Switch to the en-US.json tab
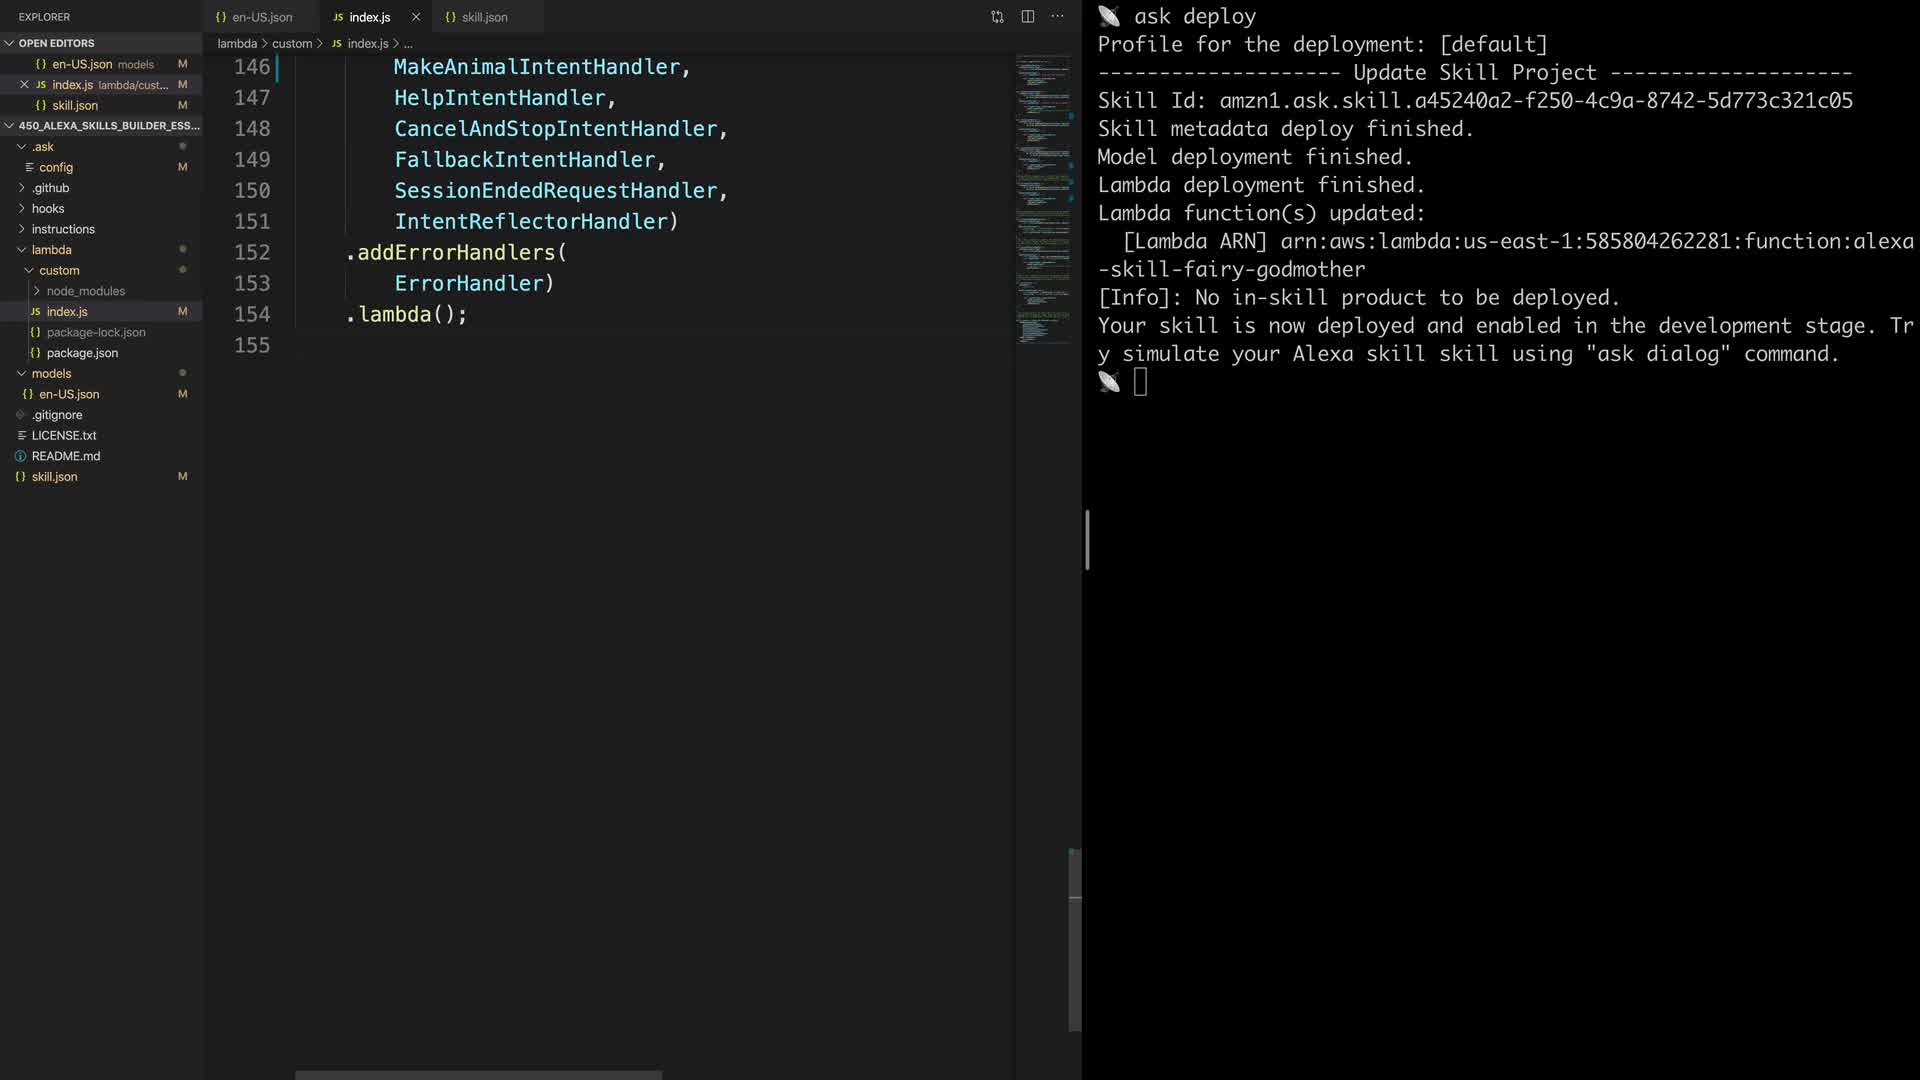Screen dimensions: 1920x1080 pos(262,17)
